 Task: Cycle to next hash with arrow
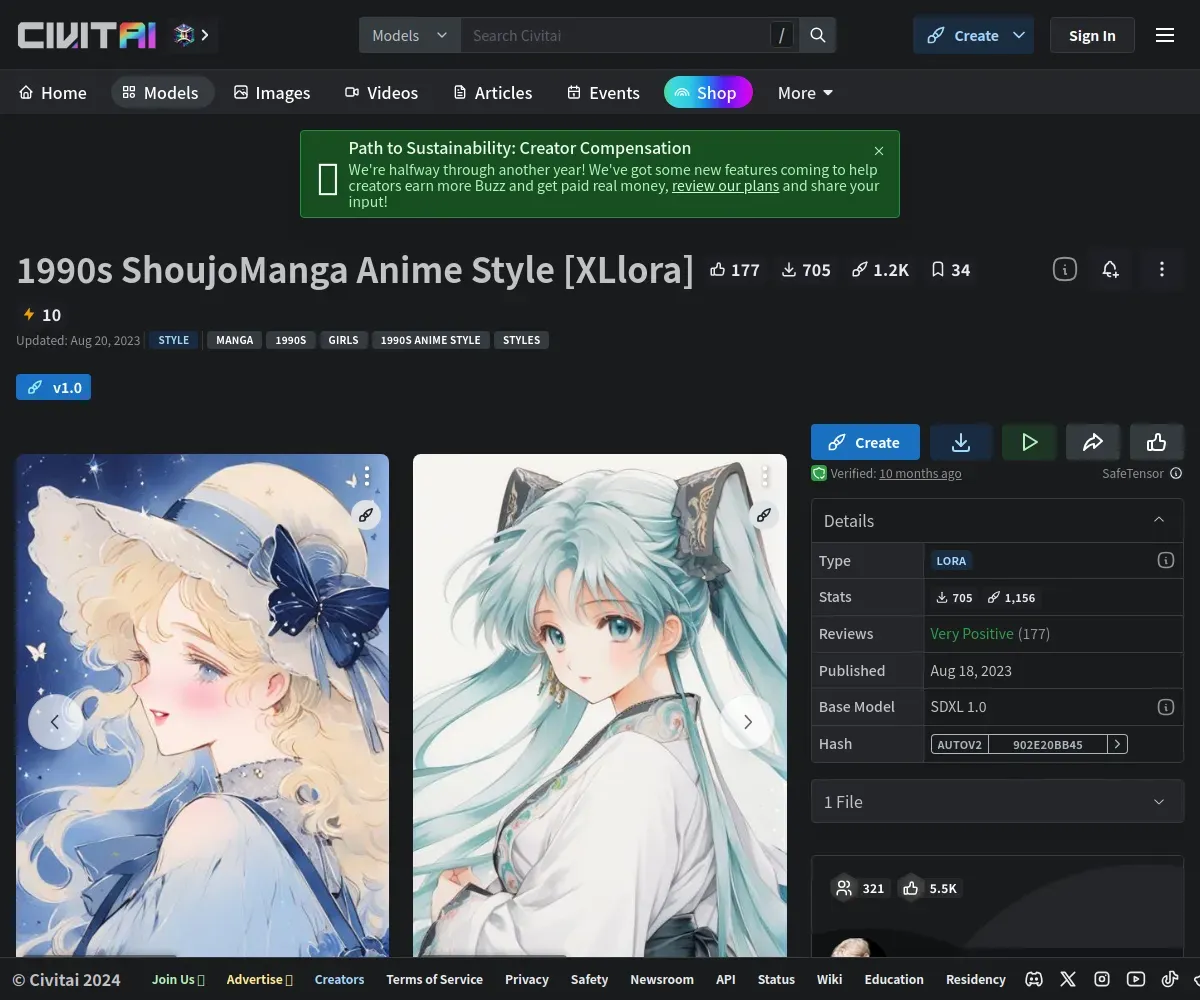tap(1118, 744)
